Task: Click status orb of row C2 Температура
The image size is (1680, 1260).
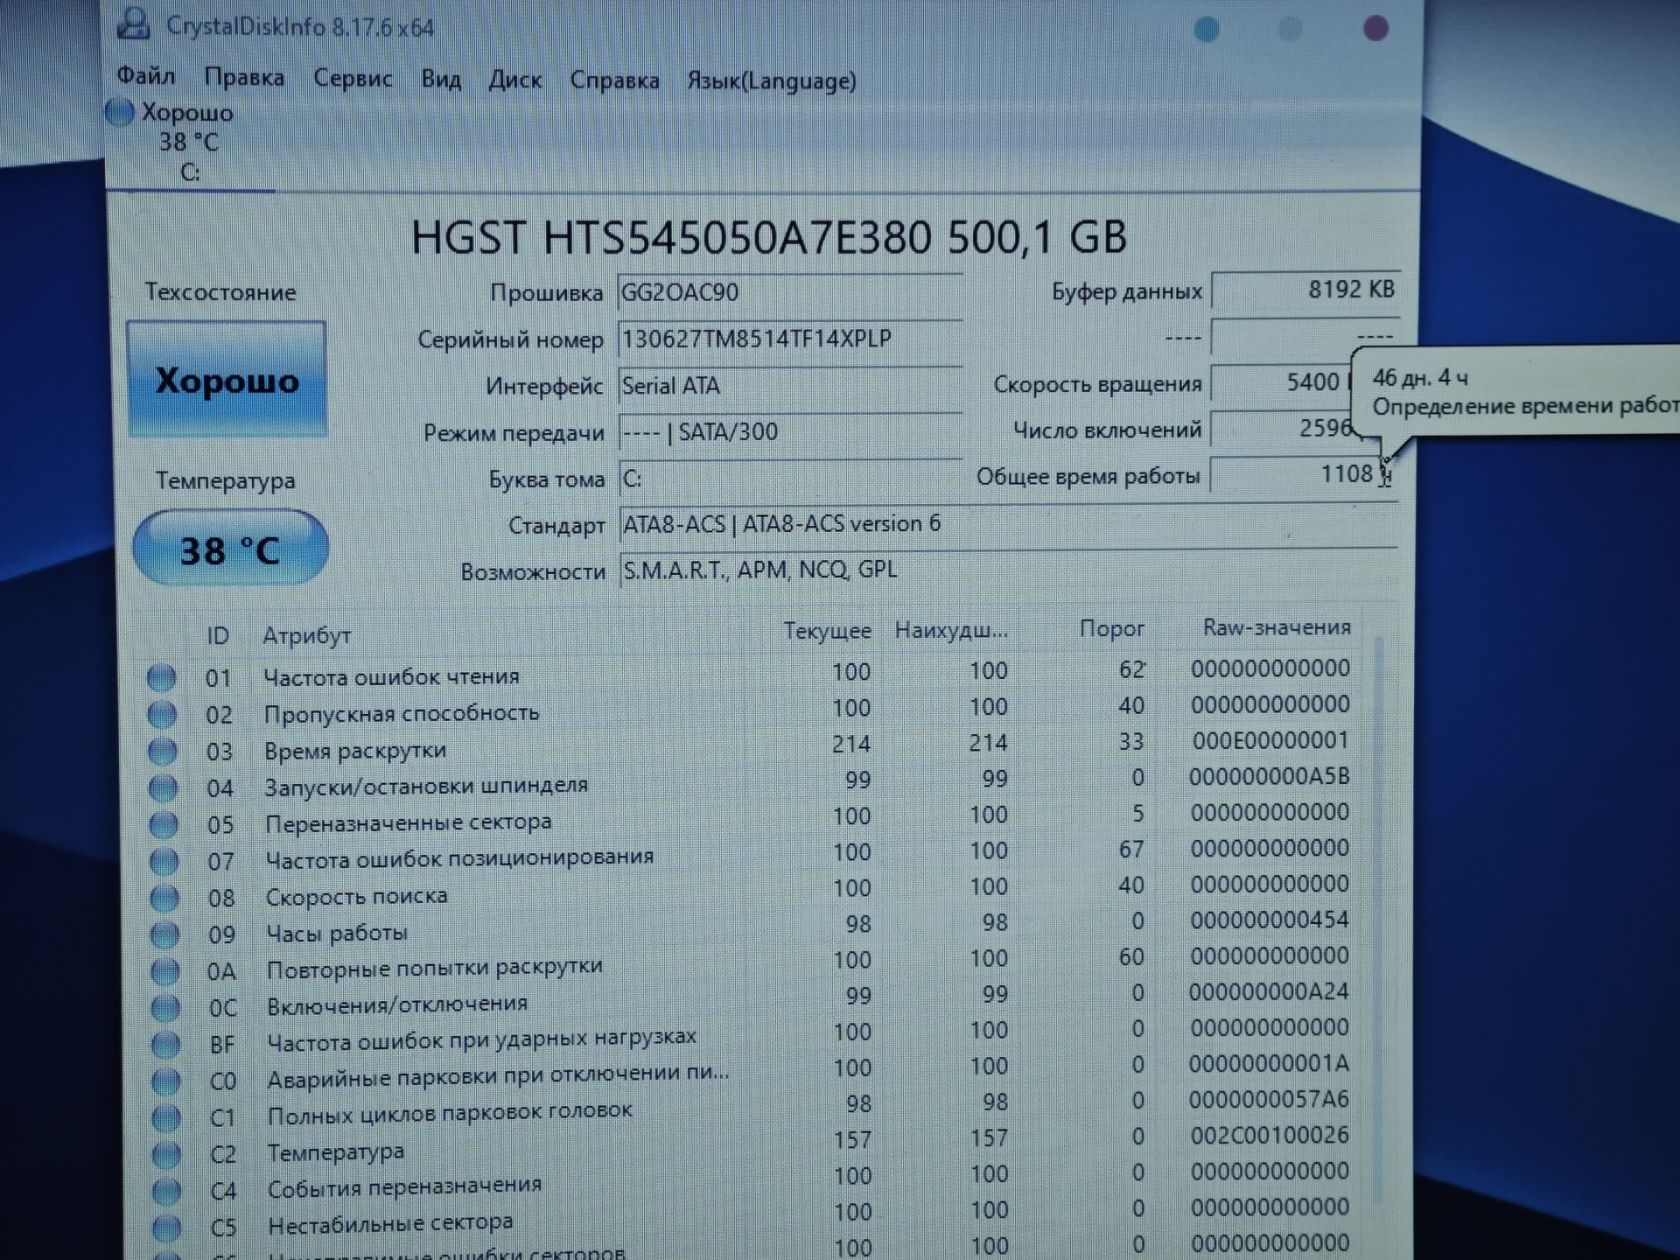Action: coord(167,1155)
